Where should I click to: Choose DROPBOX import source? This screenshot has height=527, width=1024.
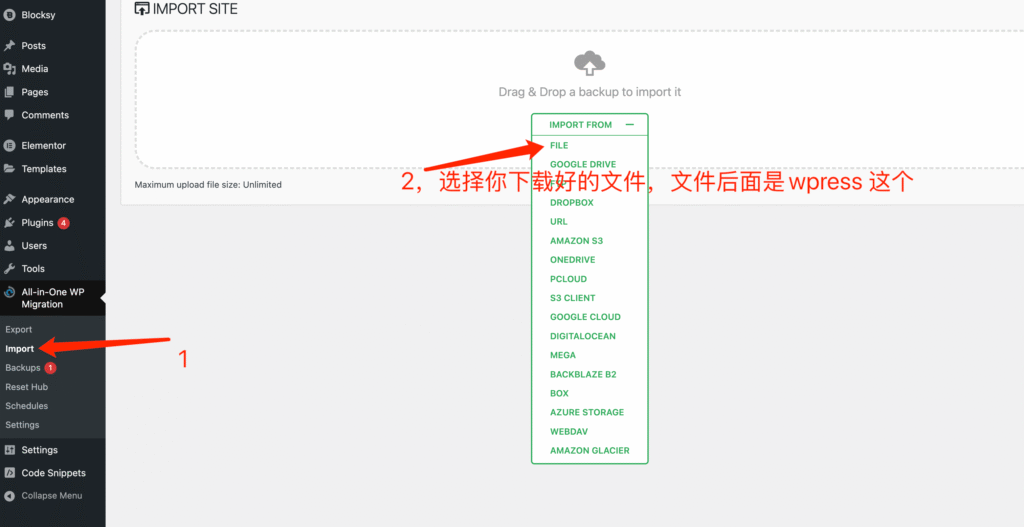click(571, 202)
